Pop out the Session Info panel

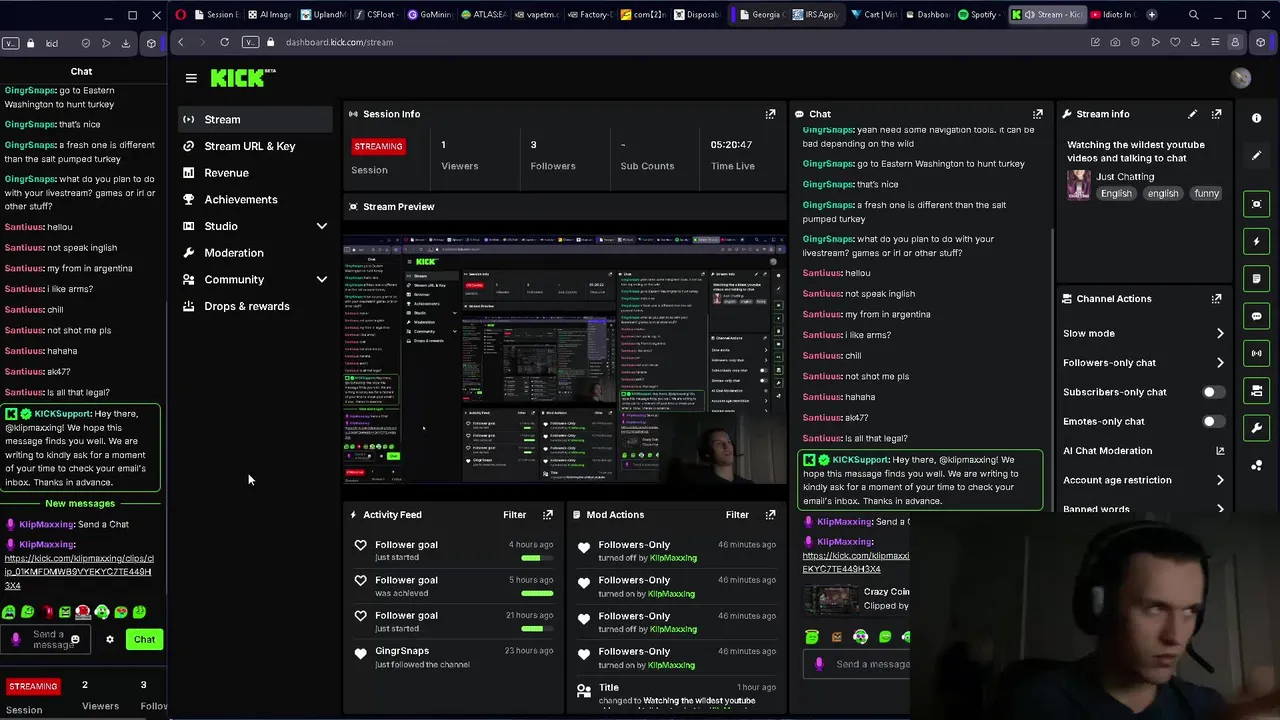pos(770,114)
